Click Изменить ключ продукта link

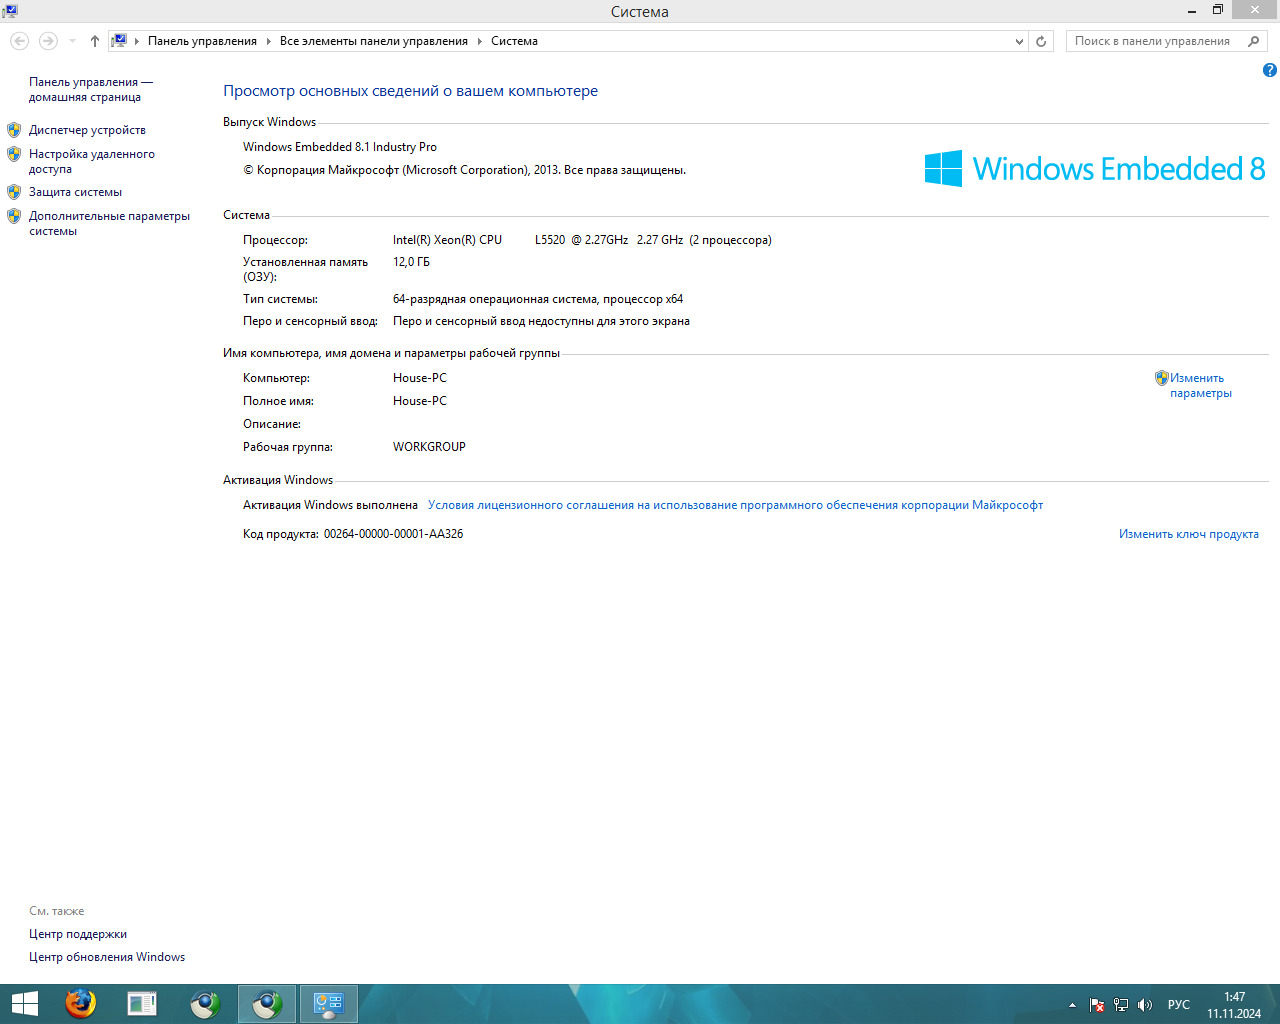(x=1188, y=534)
